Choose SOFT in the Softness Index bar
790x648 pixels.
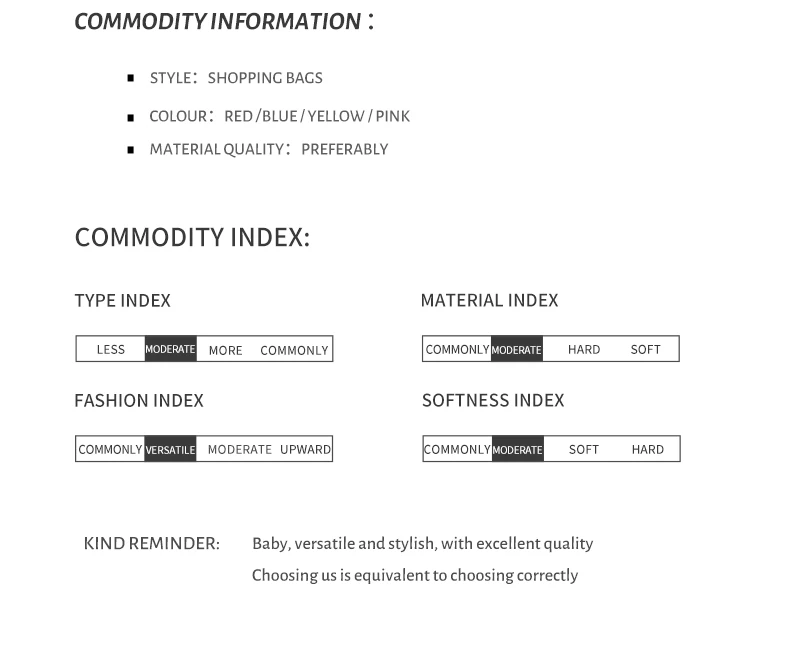[x=584, y=449]
